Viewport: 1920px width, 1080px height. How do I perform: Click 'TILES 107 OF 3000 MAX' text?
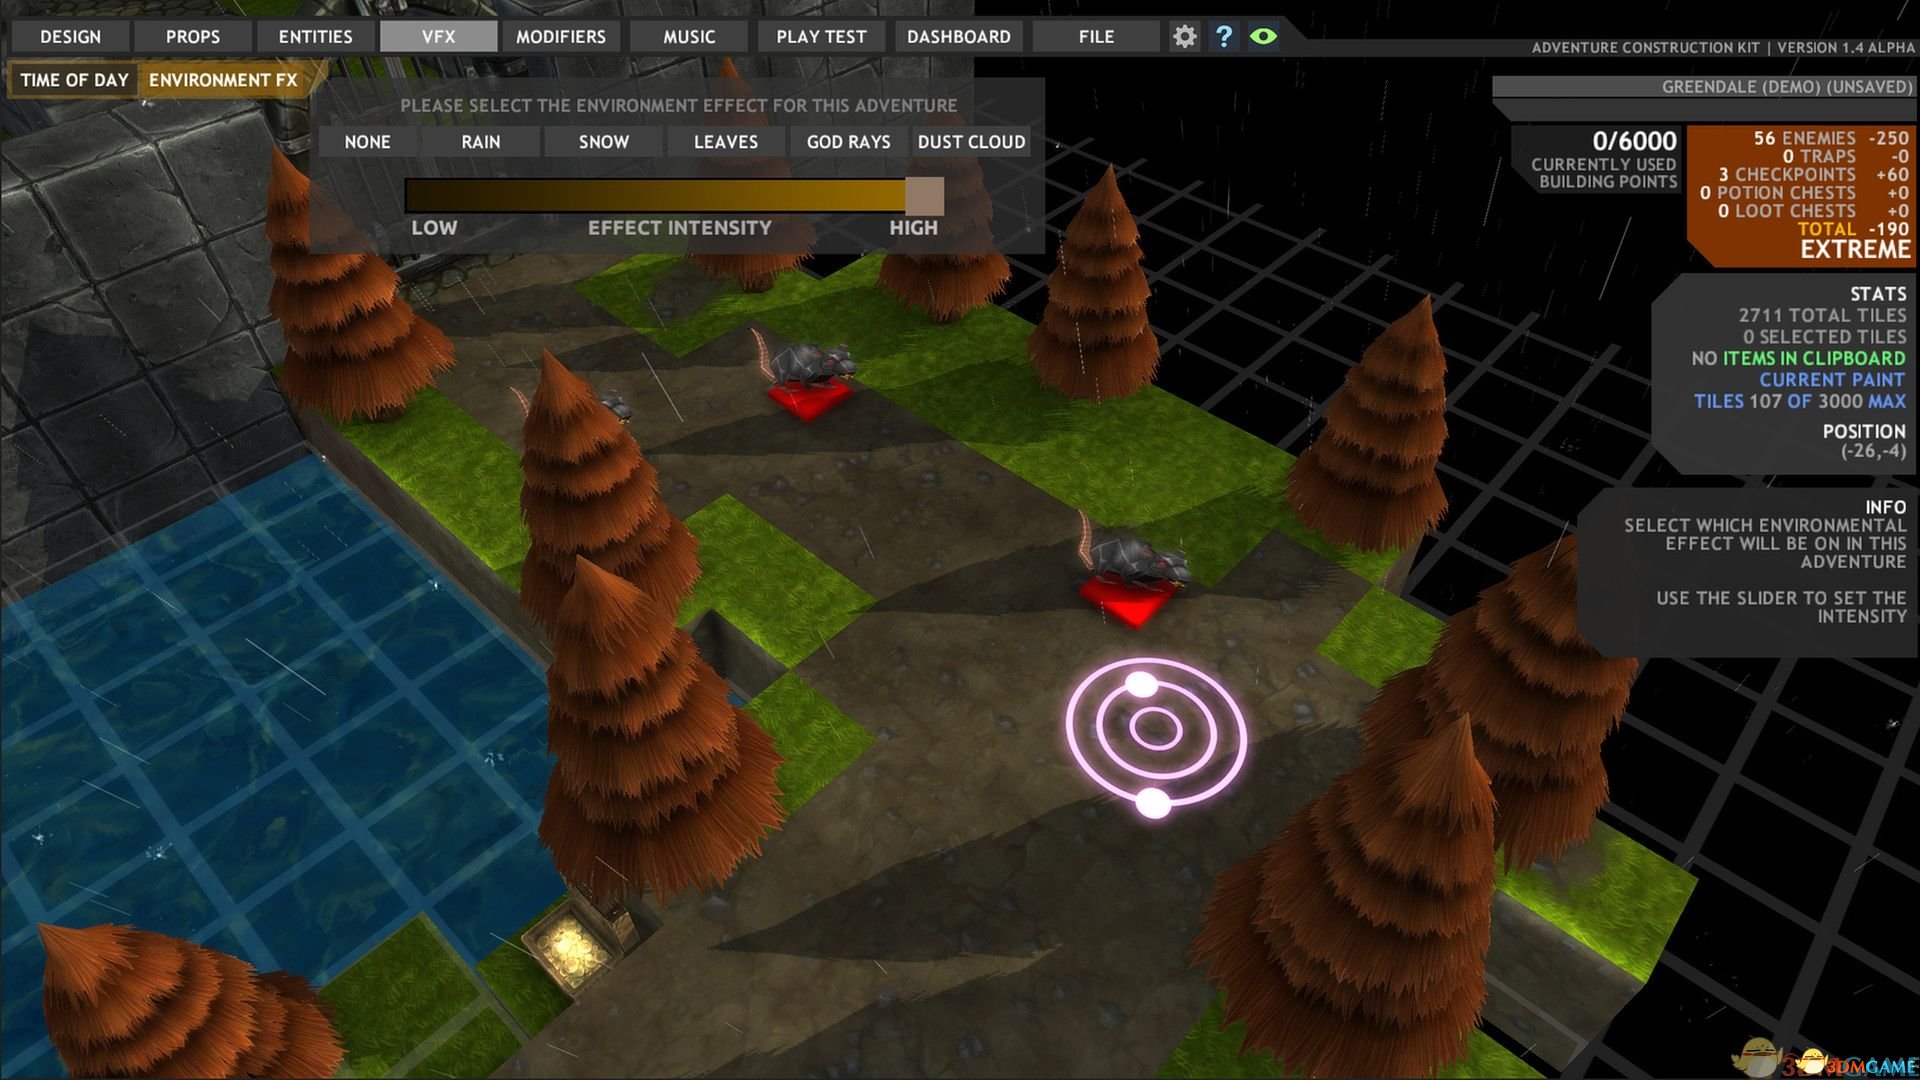coord(1799,401)
